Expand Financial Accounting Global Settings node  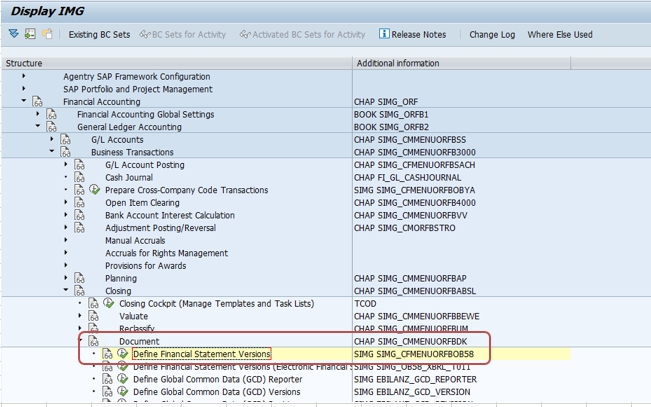(x=38, y=113)
